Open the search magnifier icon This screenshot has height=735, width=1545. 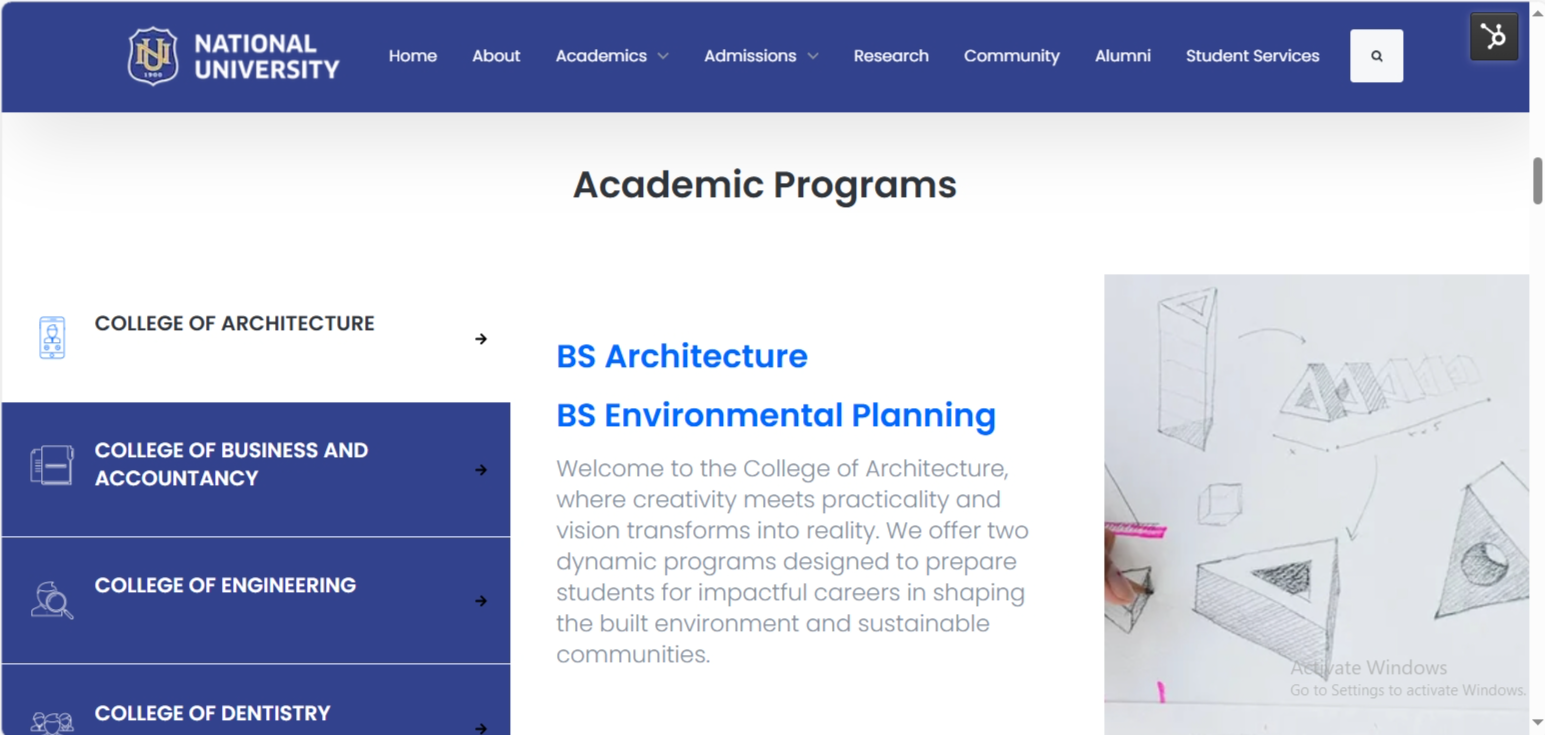tap(1377, 55)
